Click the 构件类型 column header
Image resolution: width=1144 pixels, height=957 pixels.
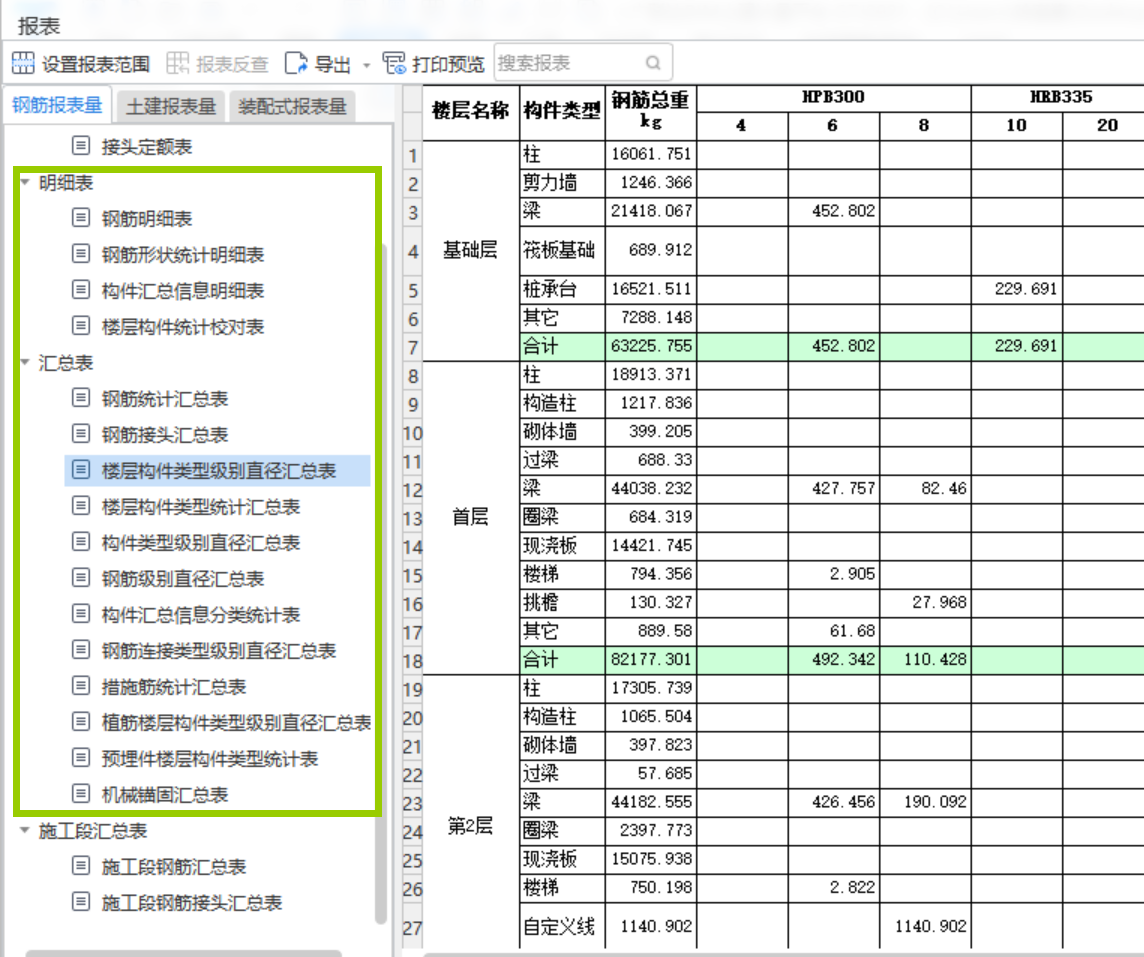[562, 111]
